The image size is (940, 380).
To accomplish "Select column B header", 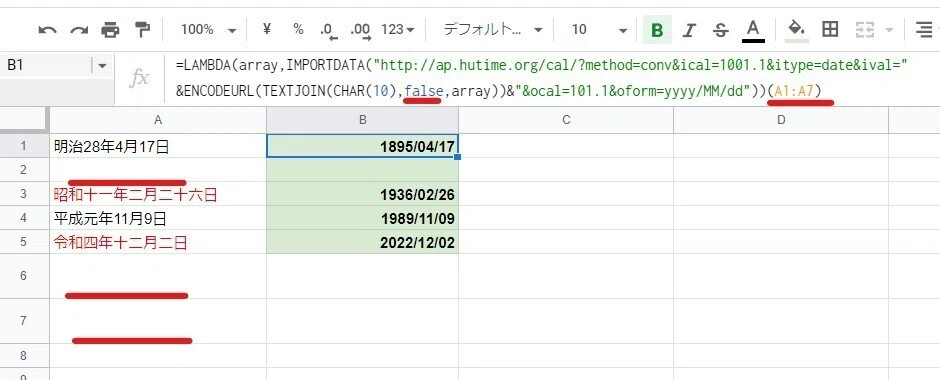I will pyautogui.click(x=362, y=120).
